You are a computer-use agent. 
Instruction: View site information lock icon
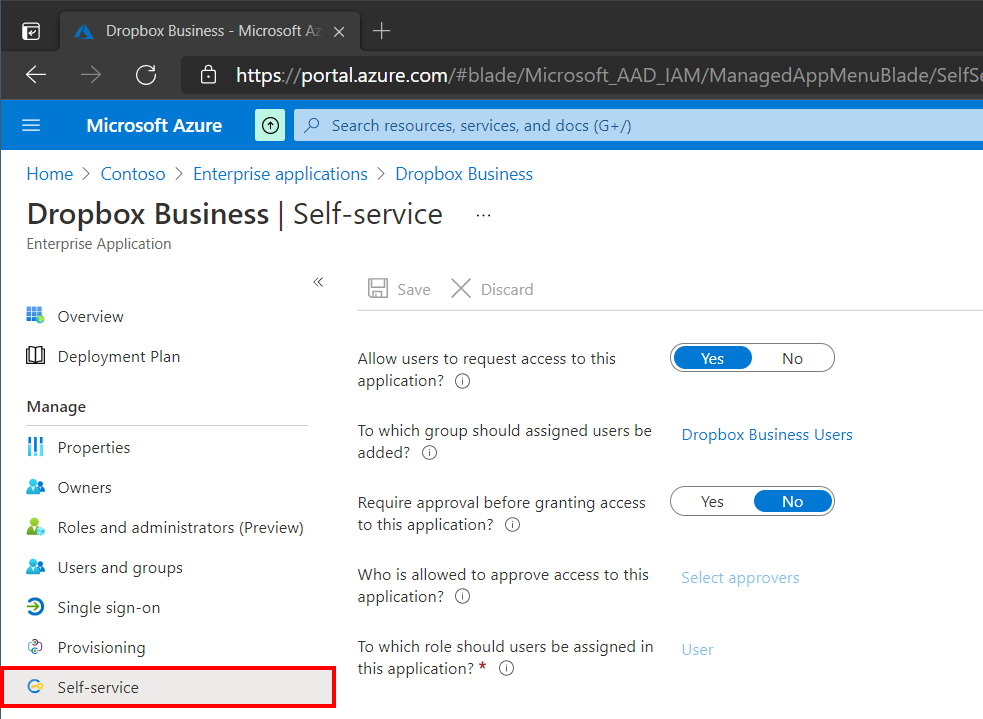point(208,75)
